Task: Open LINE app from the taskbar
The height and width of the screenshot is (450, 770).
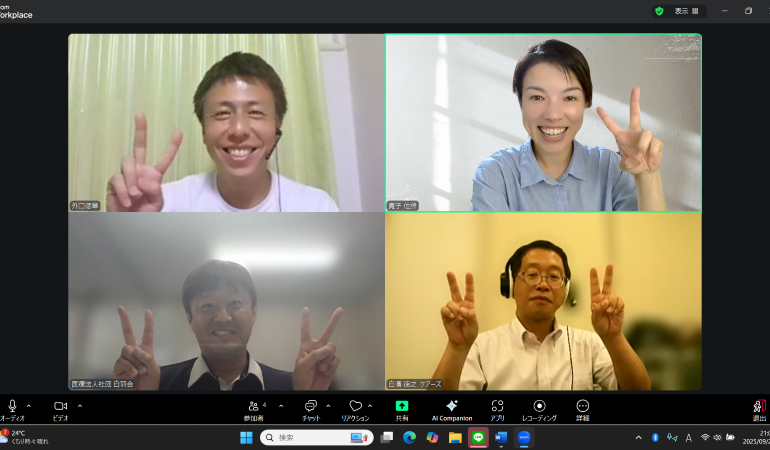Action: click(x=478, y=437)
